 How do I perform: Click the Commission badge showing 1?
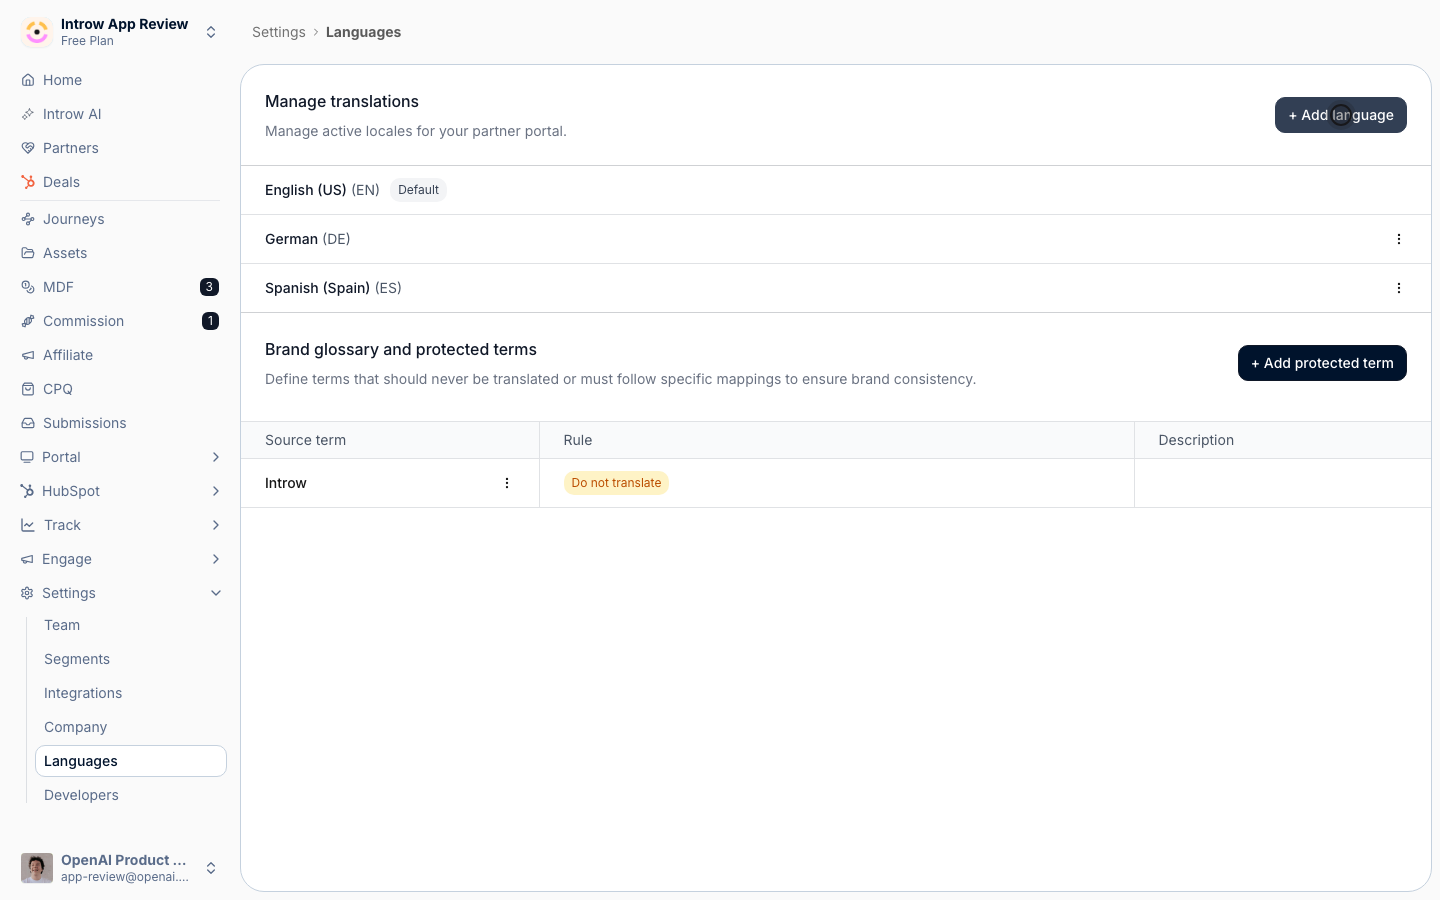tap(210, 321)
